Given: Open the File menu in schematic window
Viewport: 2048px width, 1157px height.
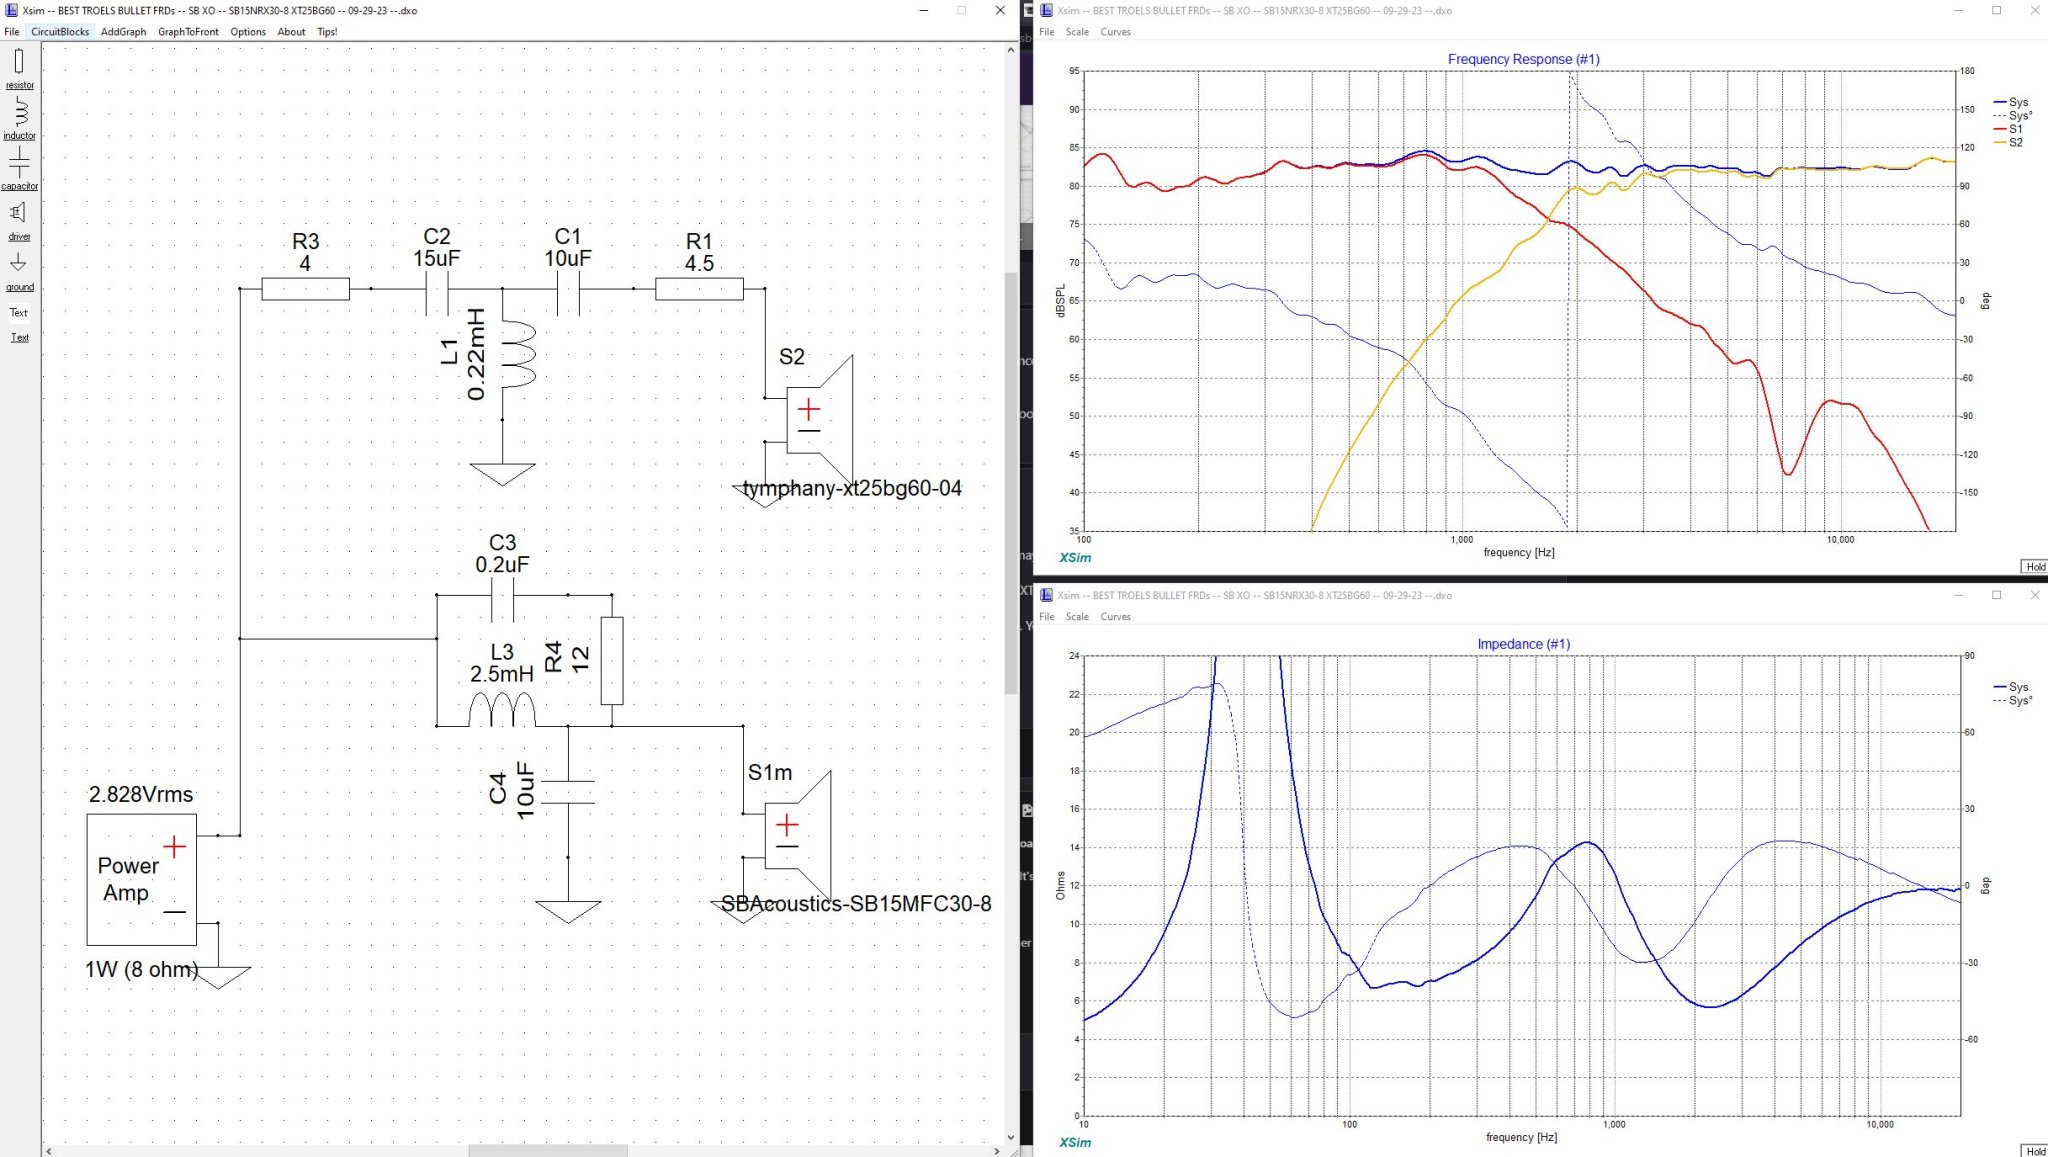Looking at the screenshot, I should tap(12, 32).
